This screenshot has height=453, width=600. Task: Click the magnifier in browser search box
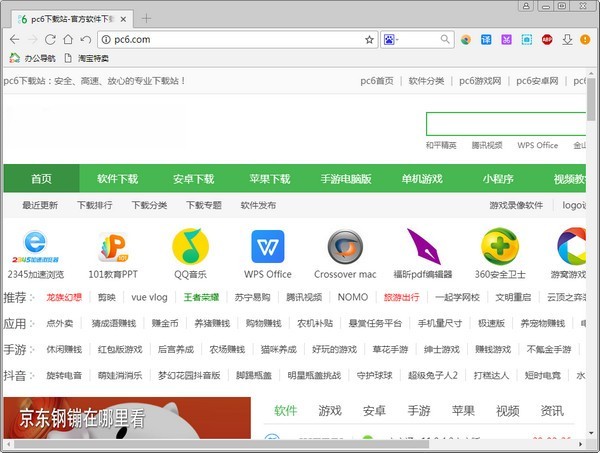click(x=445, y=39)
